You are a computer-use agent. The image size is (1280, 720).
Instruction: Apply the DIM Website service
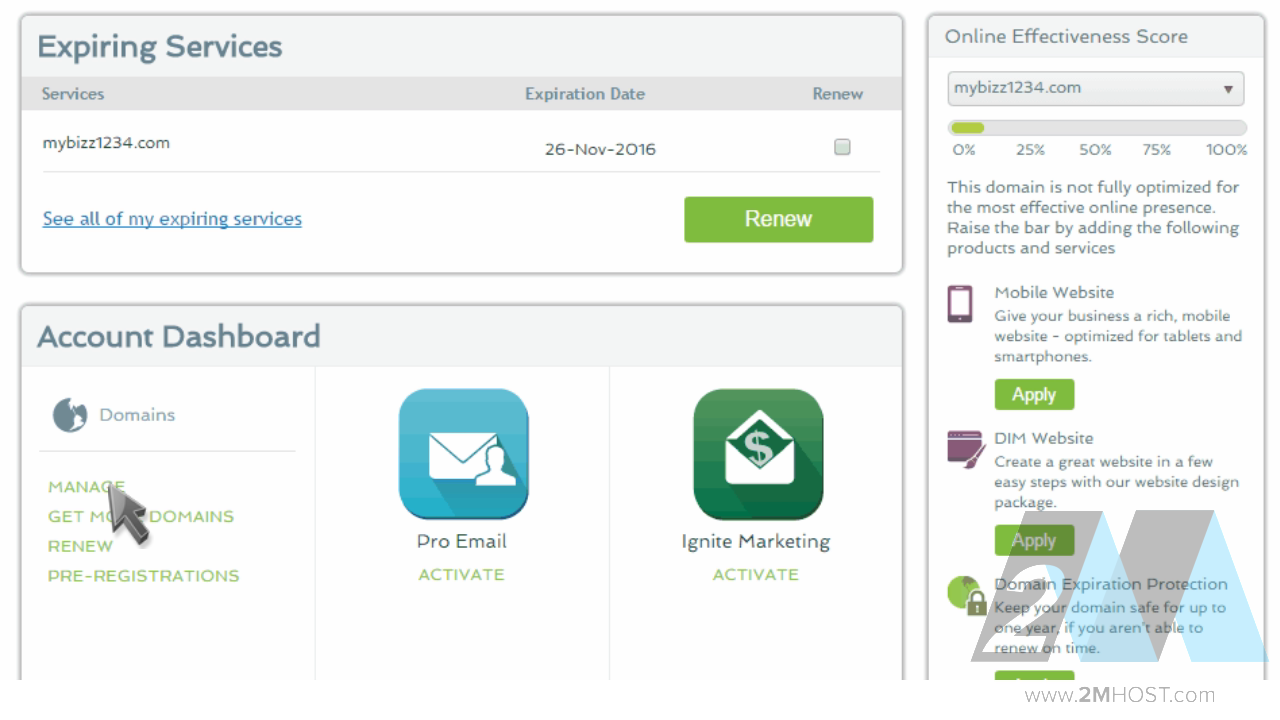(1034, 541)
